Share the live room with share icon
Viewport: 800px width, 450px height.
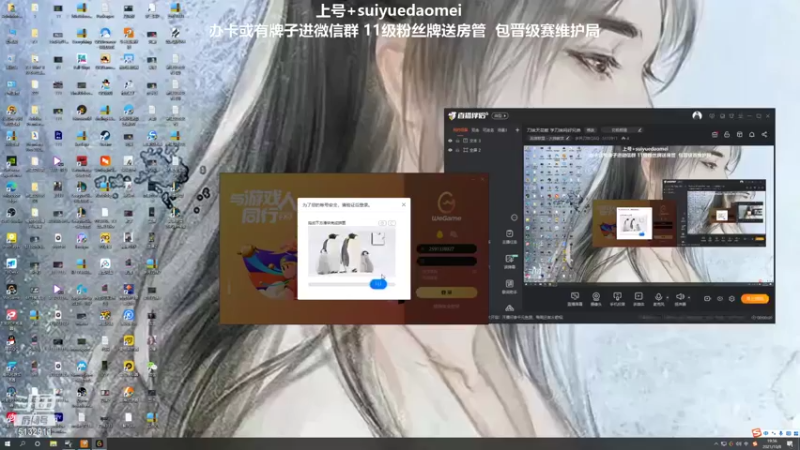point(764,134)
